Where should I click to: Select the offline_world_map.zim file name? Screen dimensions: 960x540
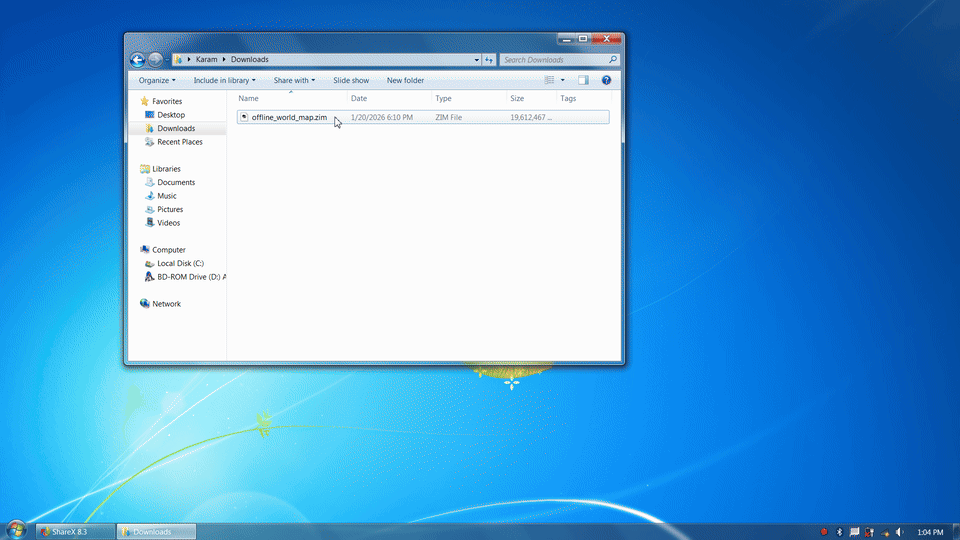tap(289, 117)
